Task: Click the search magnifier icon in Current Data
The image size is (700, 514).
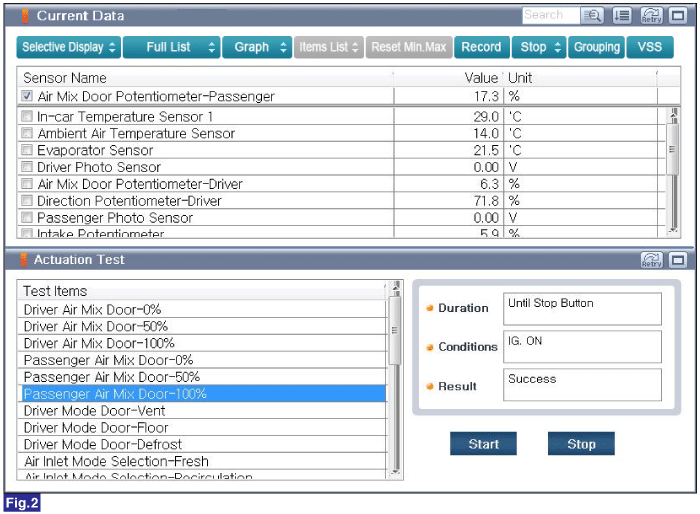Action: click(592, 16)
